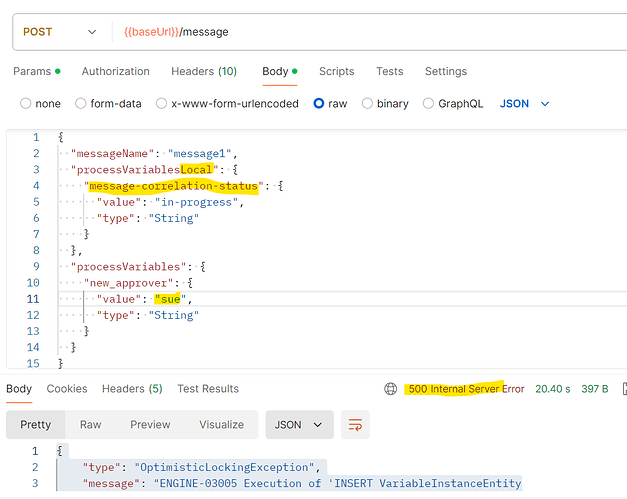Viewport: 627px width, 499px height.
Task: Select the Raw response view
Action: [x=90, y=424]
